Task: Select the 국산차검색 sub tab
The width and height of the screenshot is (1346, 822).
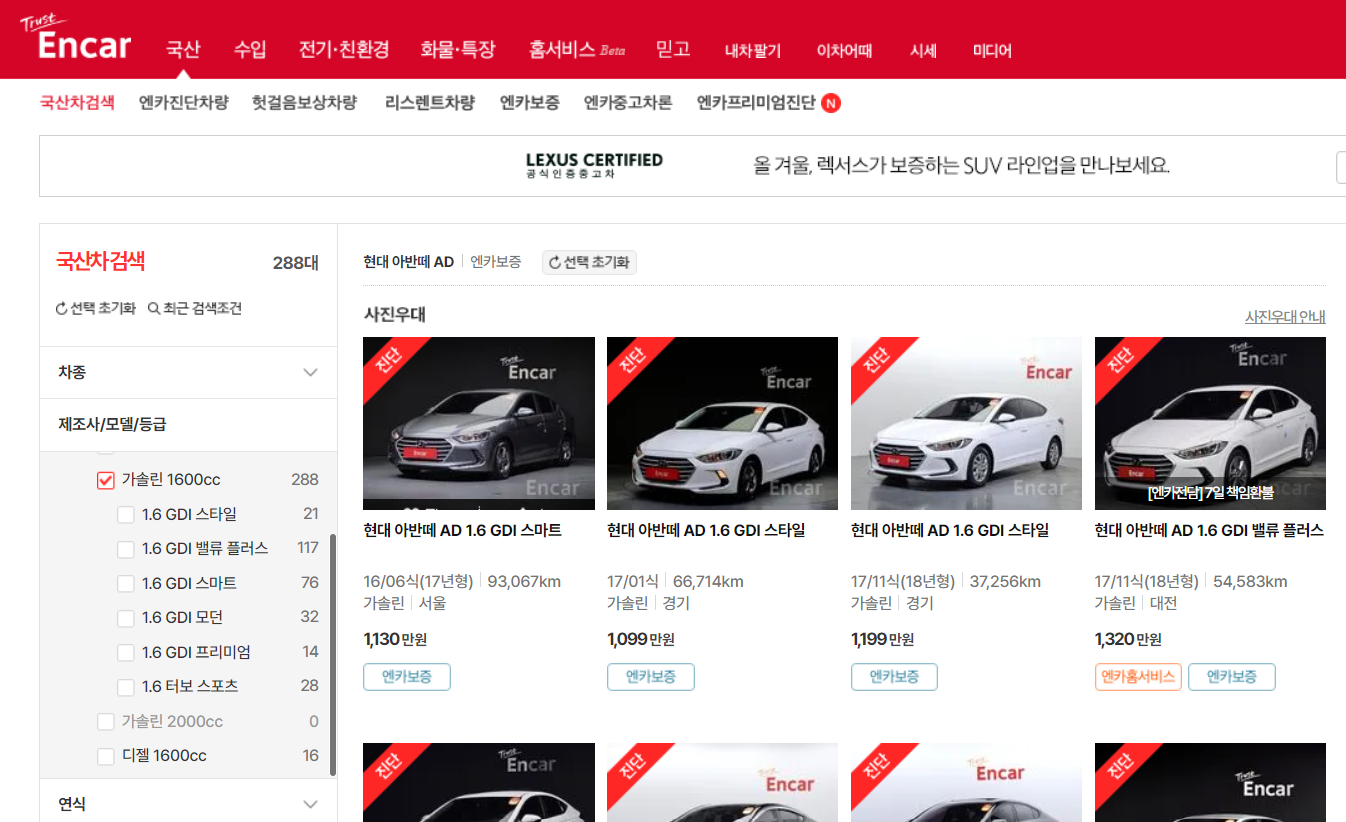Action: [77, 102]
